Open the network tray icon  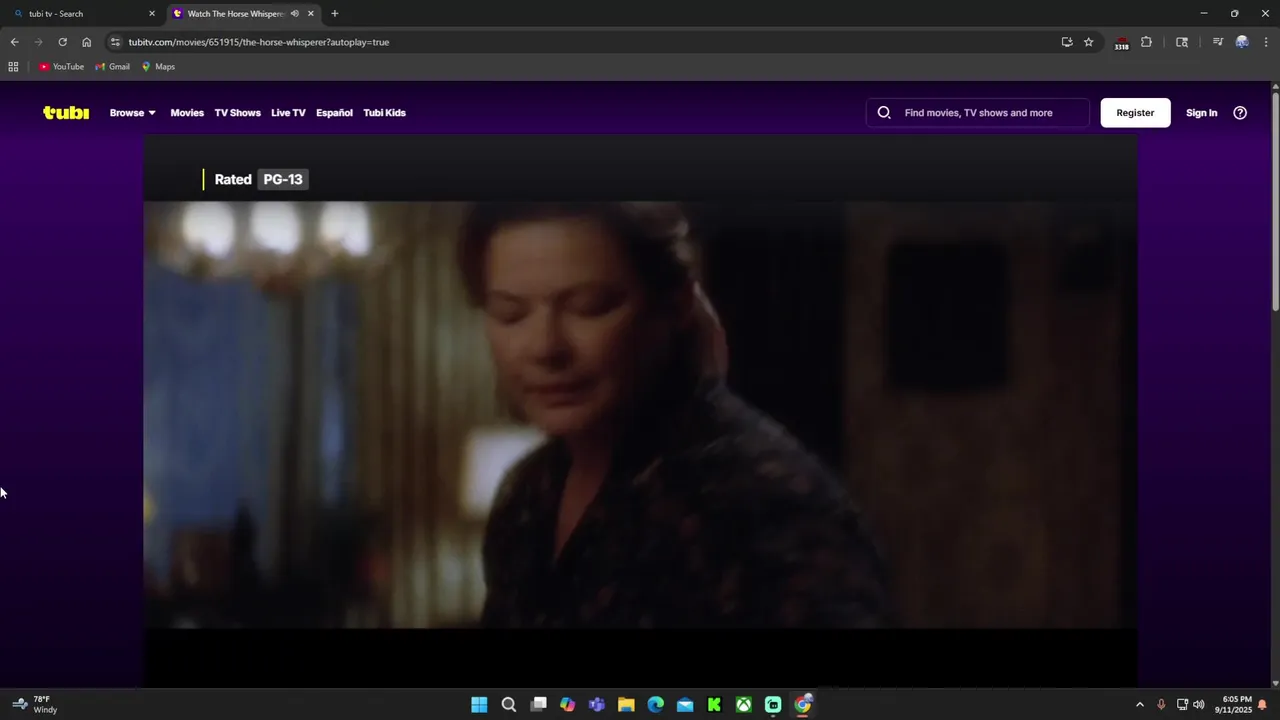(1182, 705)
